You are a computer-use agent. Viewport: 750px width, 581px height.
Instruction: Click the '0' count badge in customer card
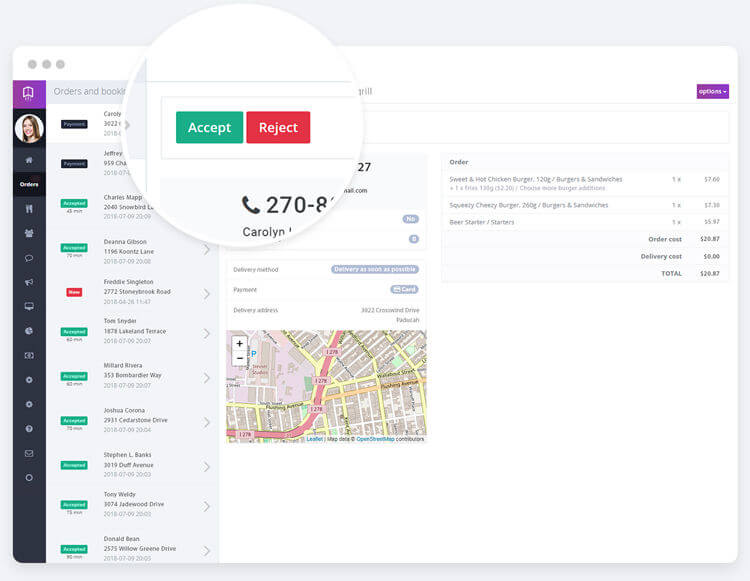[x=414, y=239]
